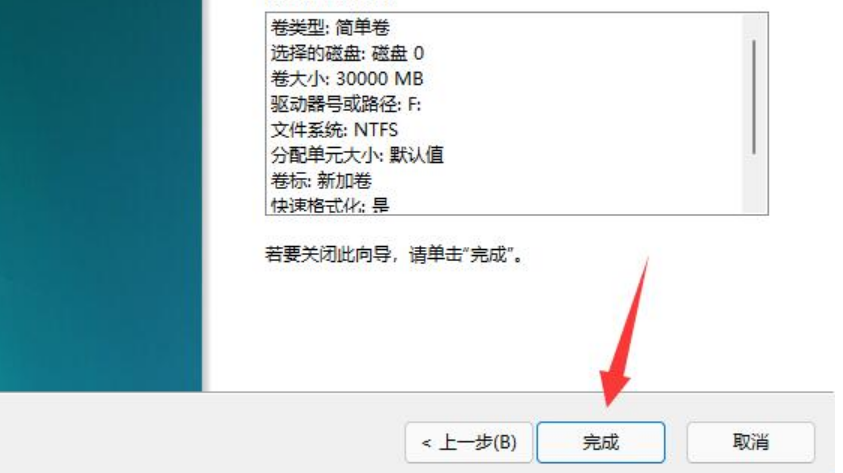Click the teal wizard side banner

pyautogui.click(x=101, y=196)
